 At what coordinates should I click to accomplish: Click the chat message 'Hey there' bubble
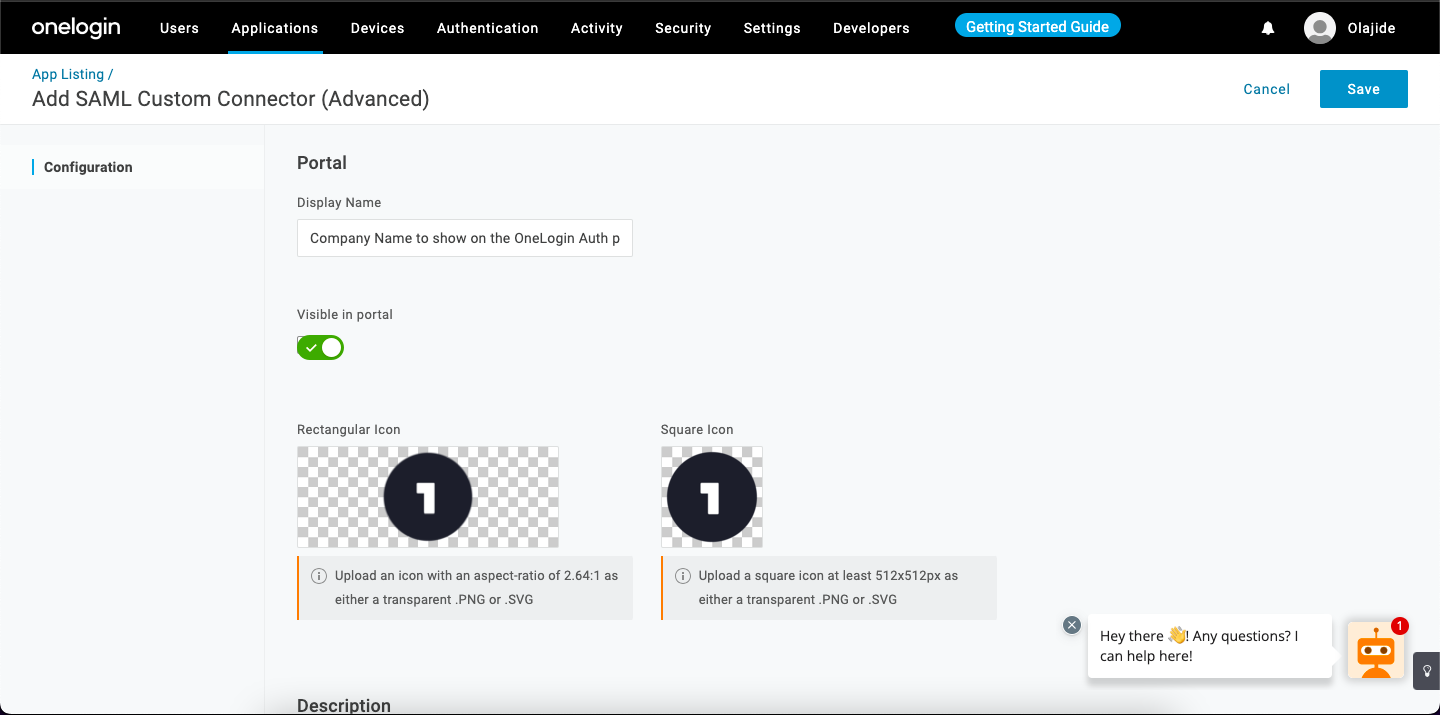(x=1210, y=646)
